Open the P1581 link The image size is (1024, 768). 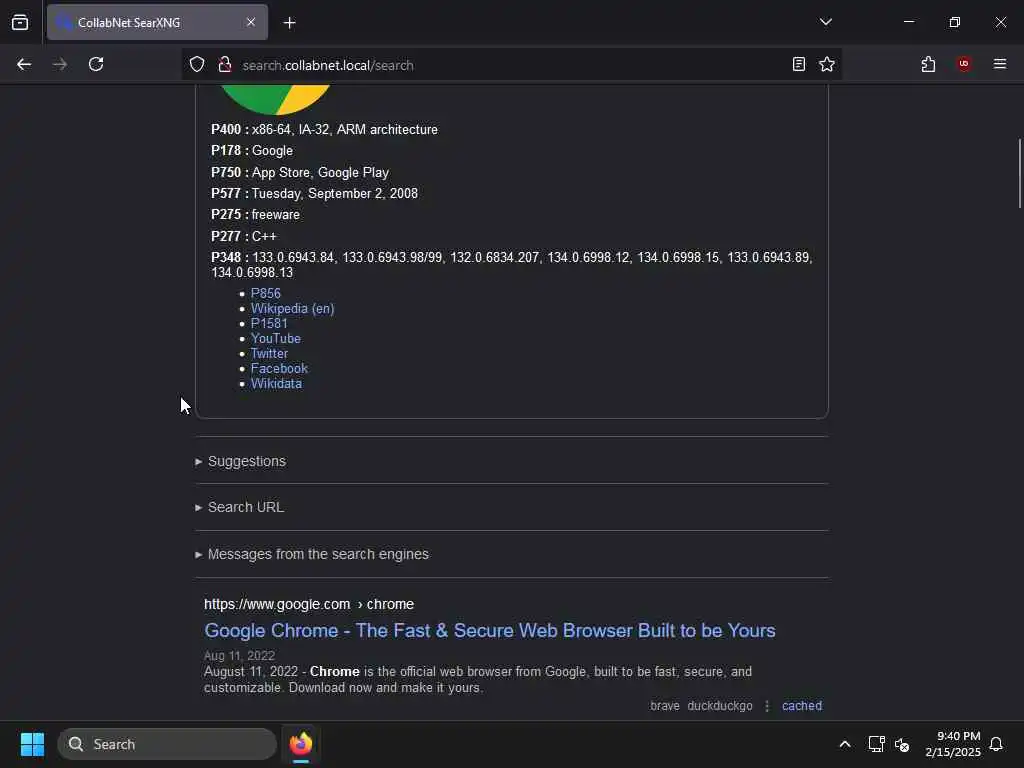click(269, 323)
